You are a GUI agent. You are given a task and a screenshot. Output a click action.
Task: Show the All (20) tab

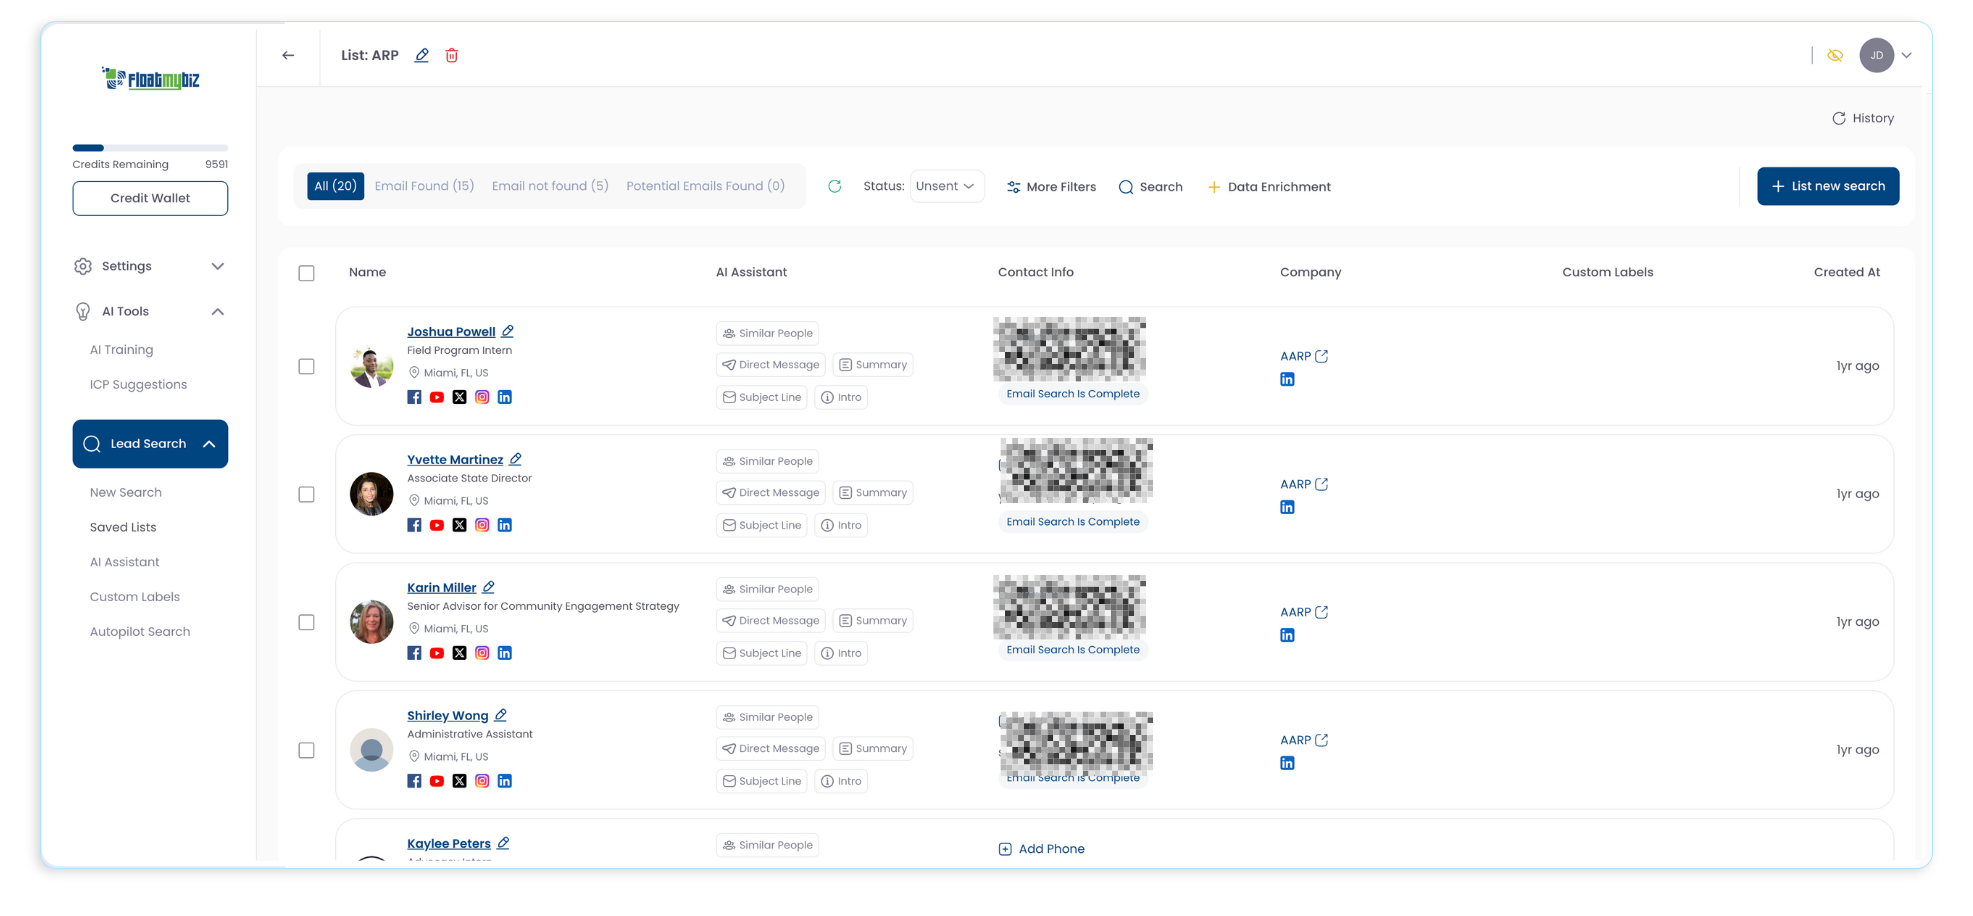point(335,186)
